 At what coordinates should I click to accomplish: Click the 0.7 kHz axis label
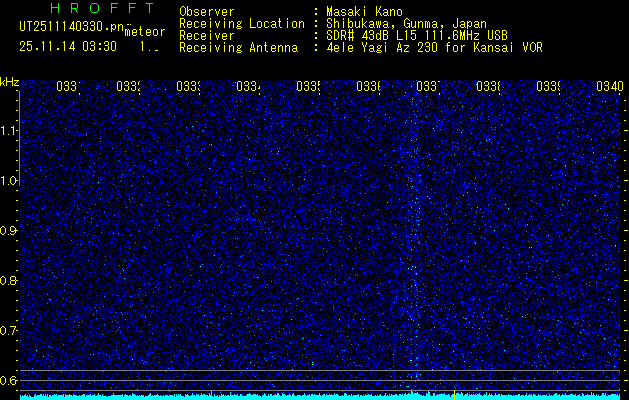coord(9,330)
